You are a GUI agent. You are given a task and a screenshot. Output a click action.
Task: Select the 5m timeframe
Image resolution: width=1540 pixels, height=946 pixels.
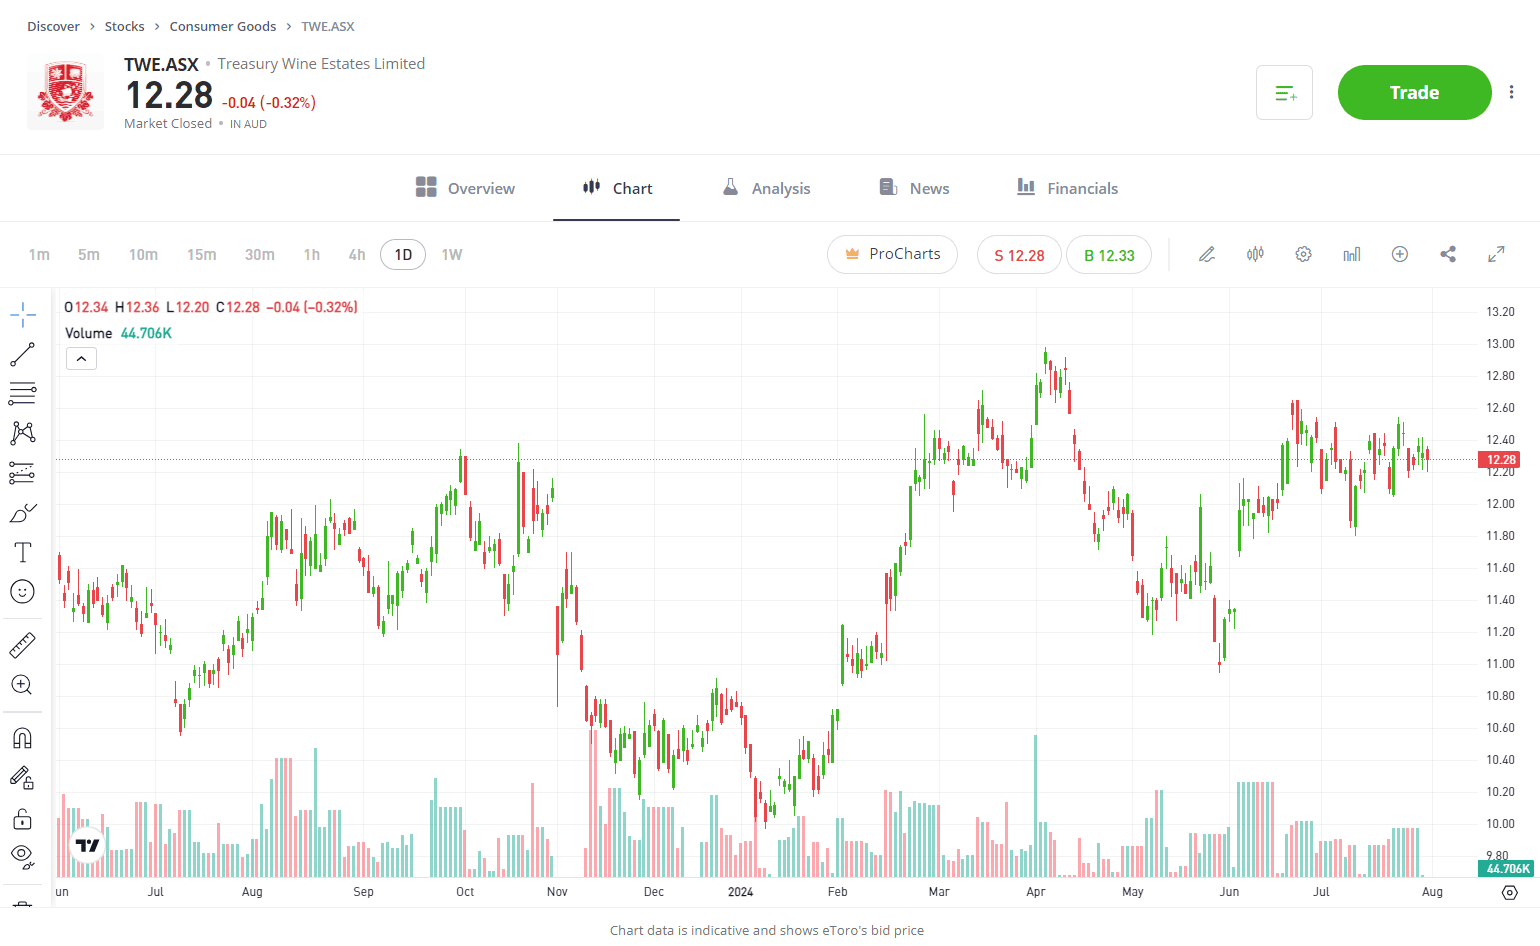pyautogui.click(x=89, y=255)
